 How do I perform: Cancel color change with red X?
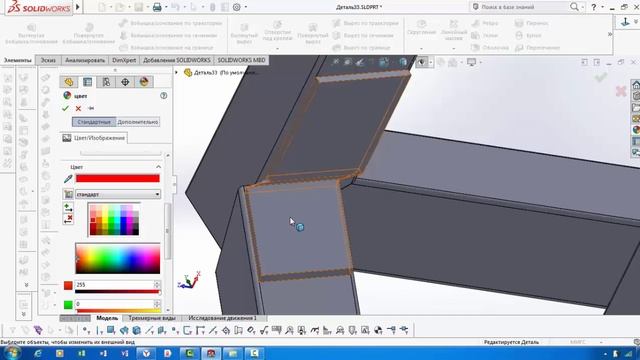78,109
